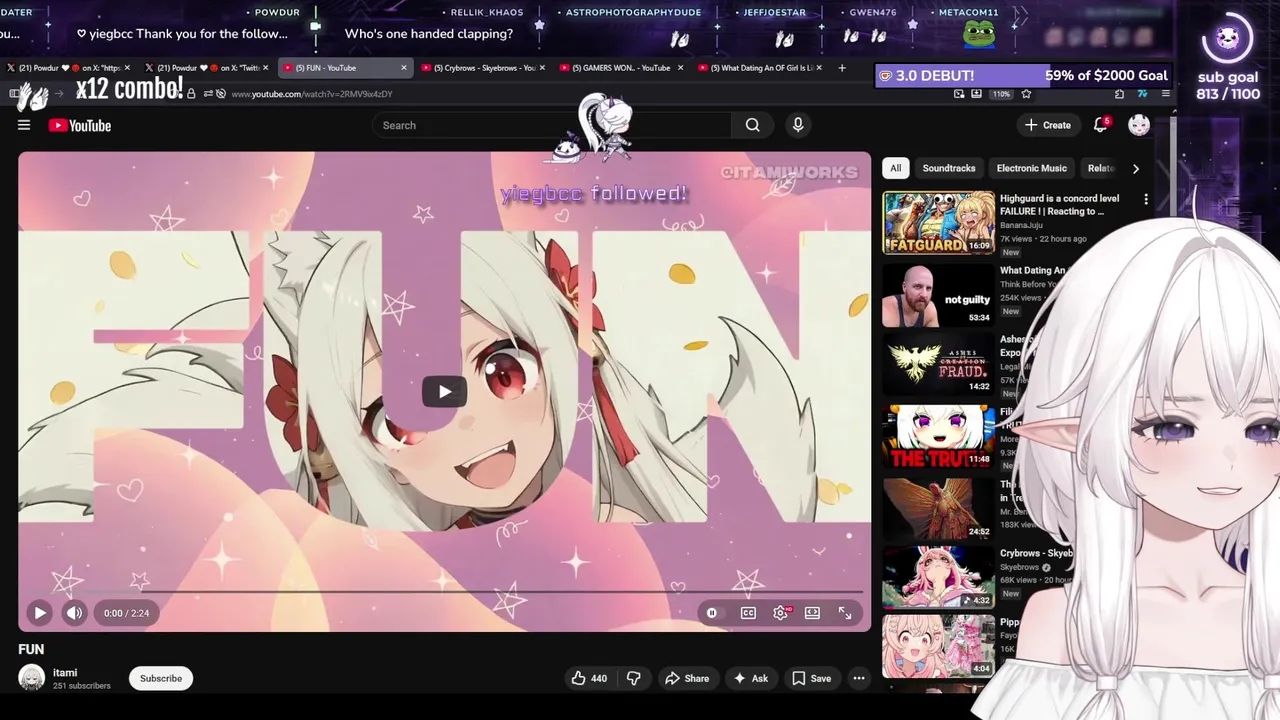The width and height of the screenshot is (1280, 720).
Task: Play the video using the center play button
Action: click(x=444, y=391)
